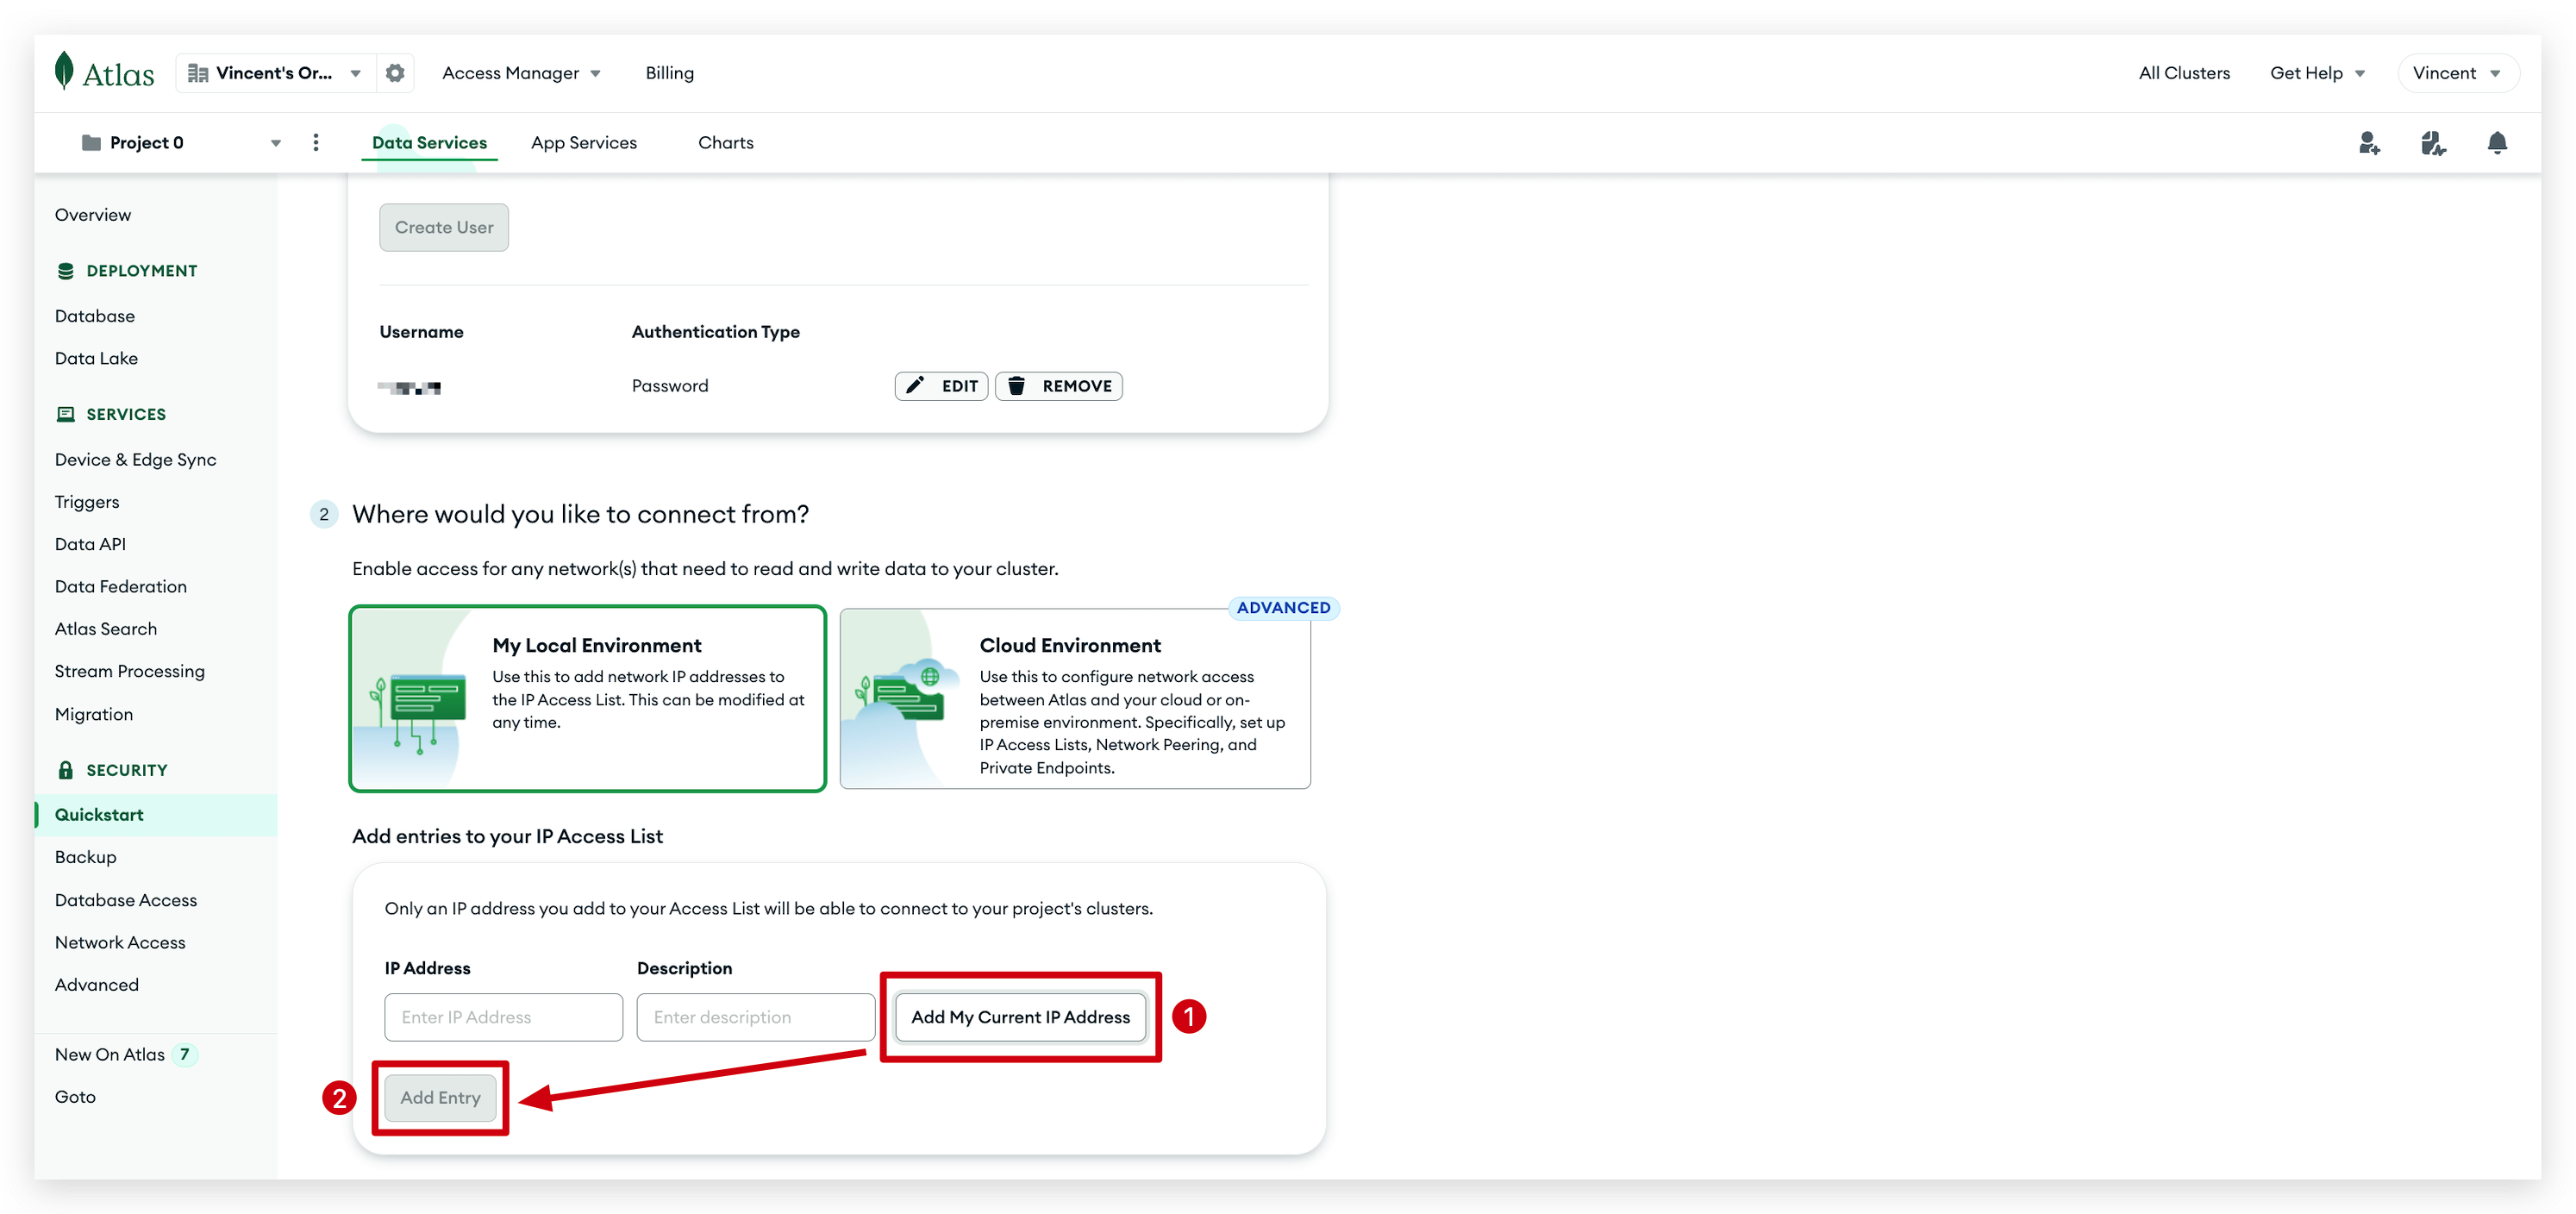This screenshot has height=1214, width=2576.
Task: Click the Deployment stack icon
Action: [x=66, y=271]
